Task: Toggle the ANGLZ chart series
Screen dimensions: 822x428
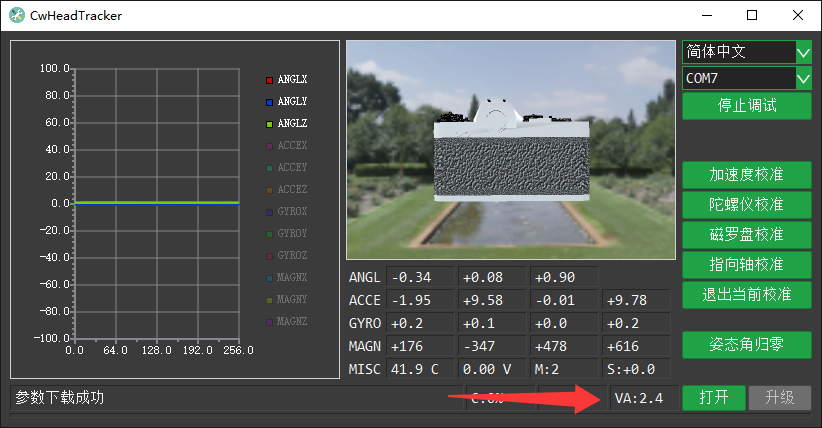Action: point(287,124)
